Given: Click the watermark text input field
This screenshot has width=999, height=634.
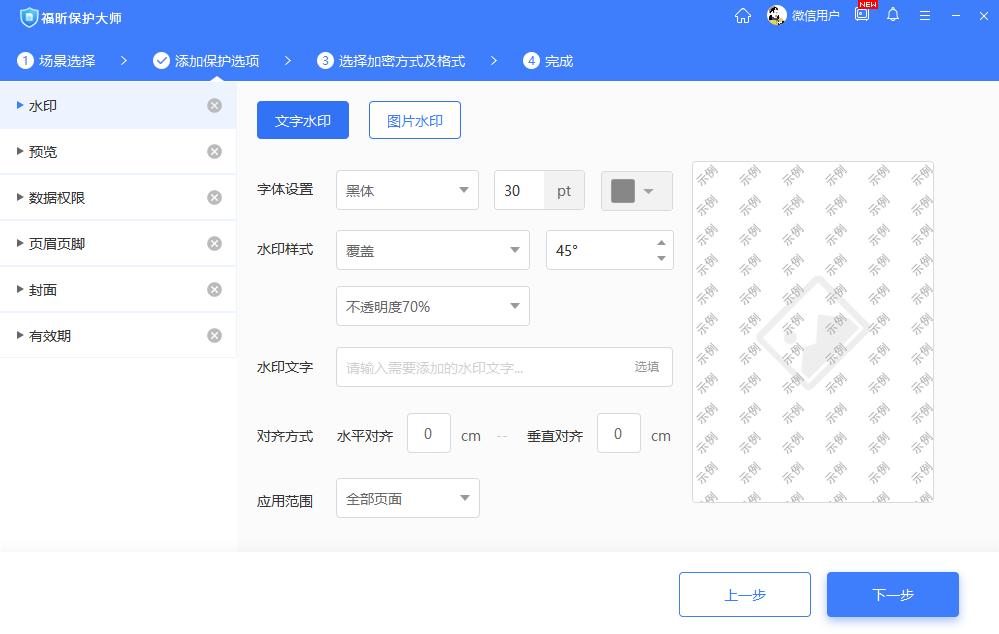Looking at the screenshot, I should (x=480, y=367).
